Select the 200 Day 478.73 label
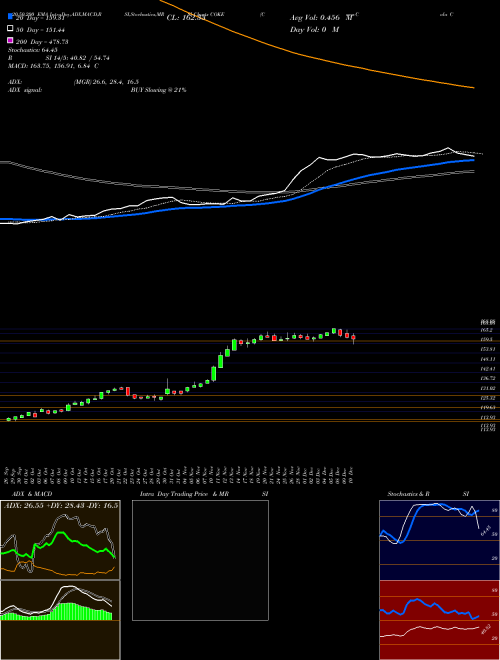Viewport: 500px width, 660px height. click(42, 42)
